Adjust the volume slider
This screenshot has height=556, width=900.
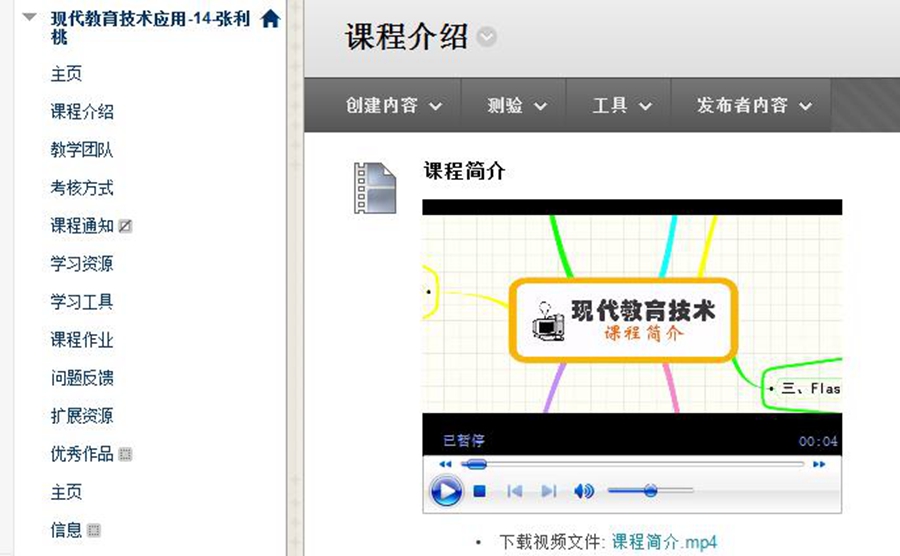pyautogui.click(x=650, y=491)
